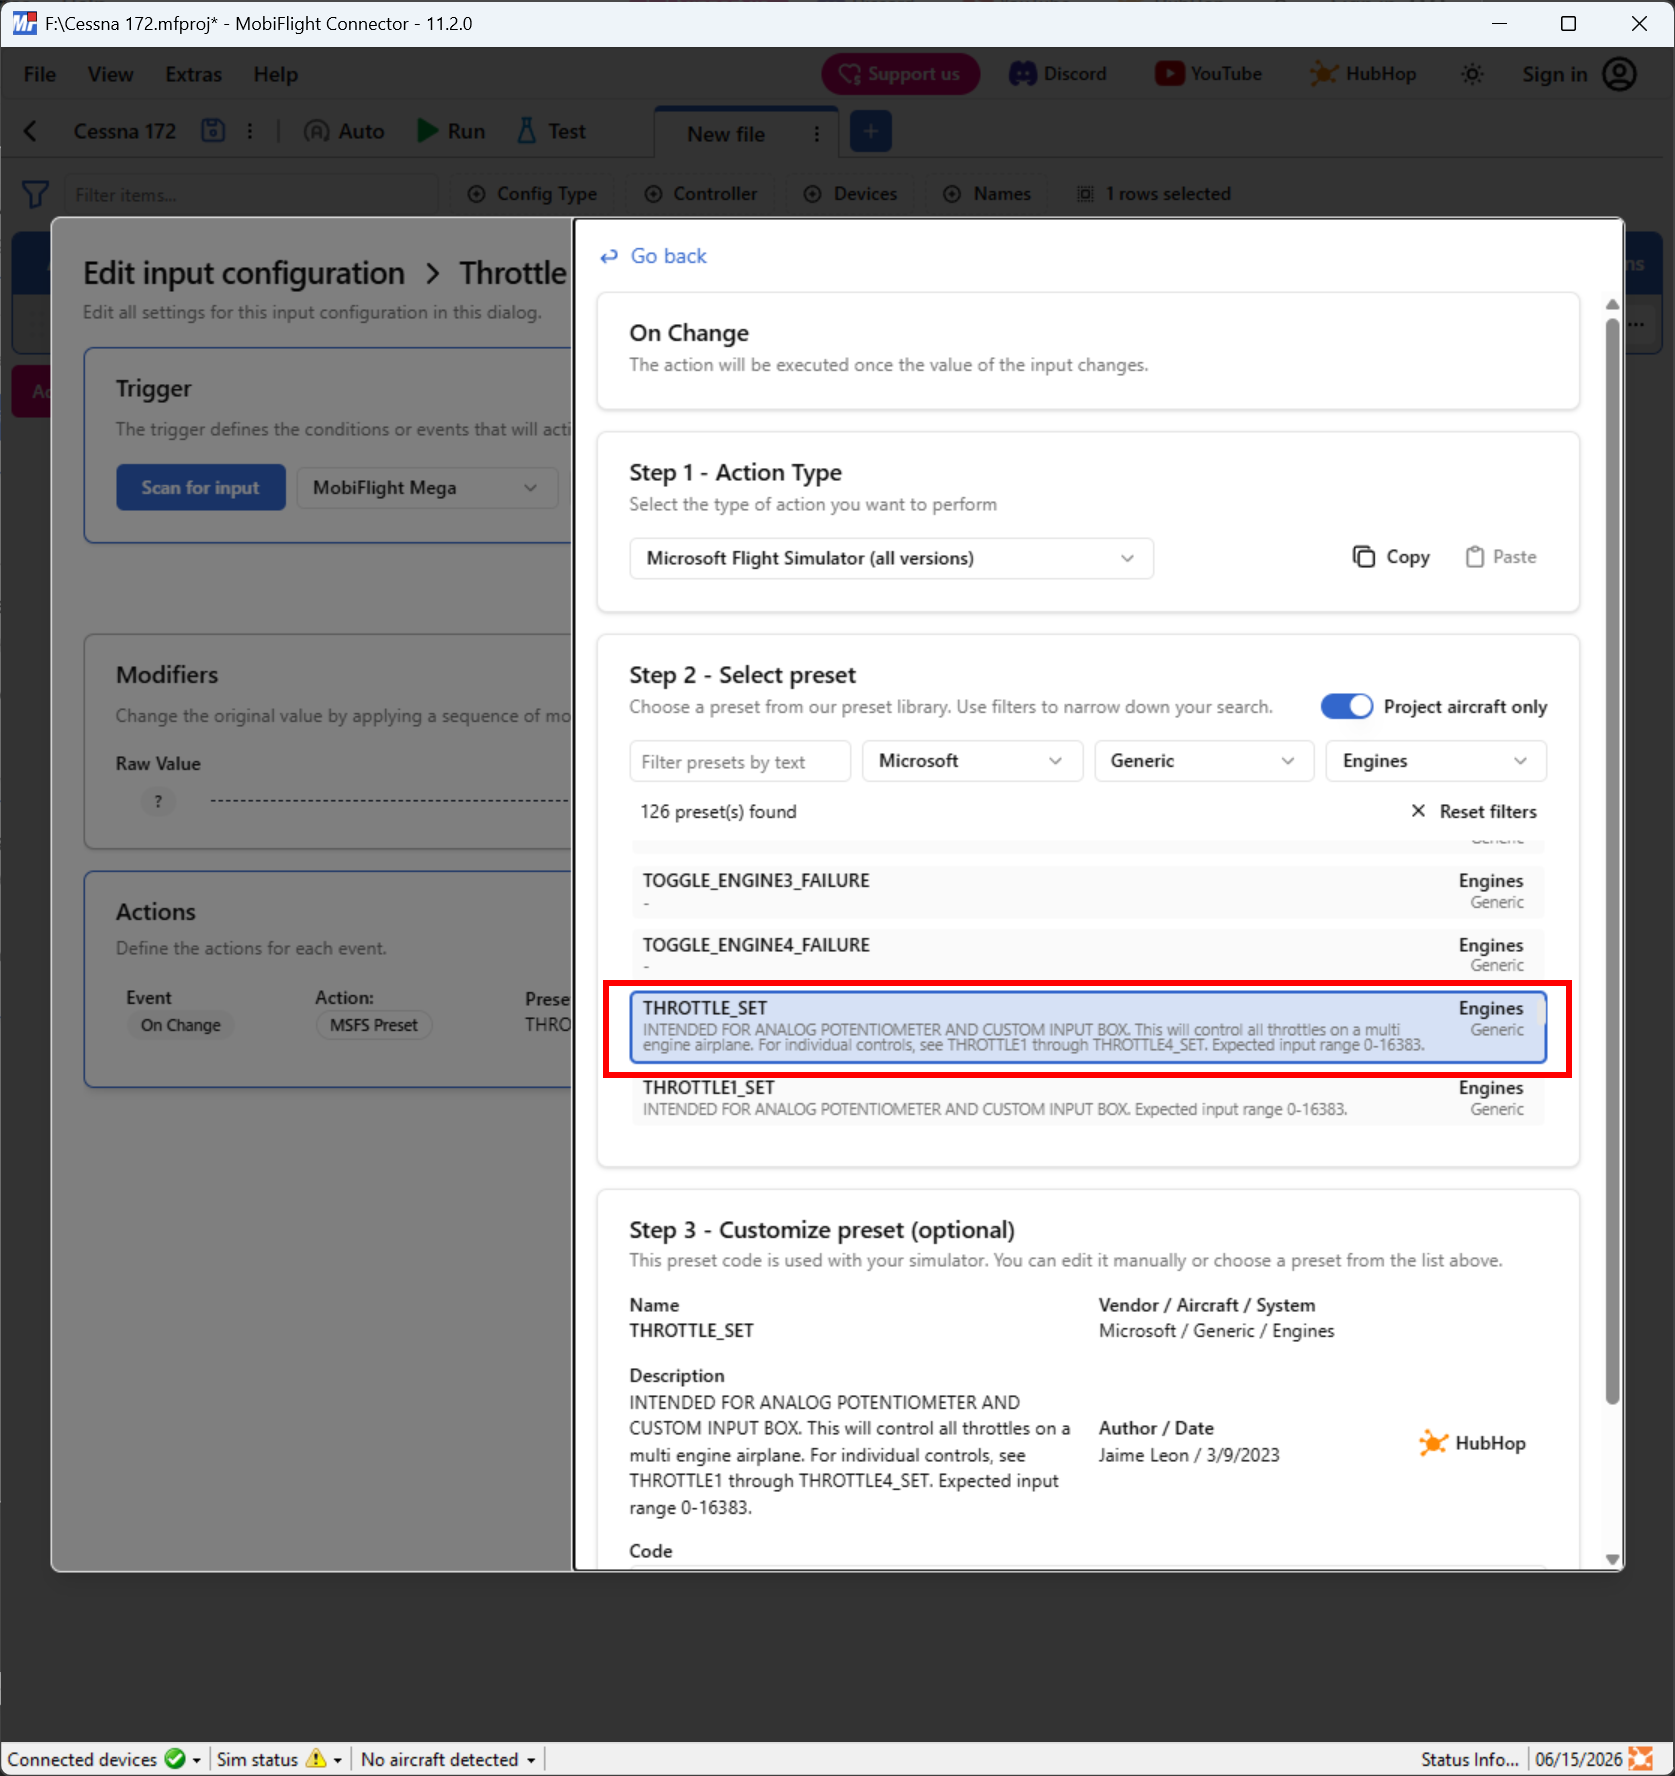Click the Scan for input button
Image resolution: width=1675 pixels, height=1776 pixels.
coord(201,488)
